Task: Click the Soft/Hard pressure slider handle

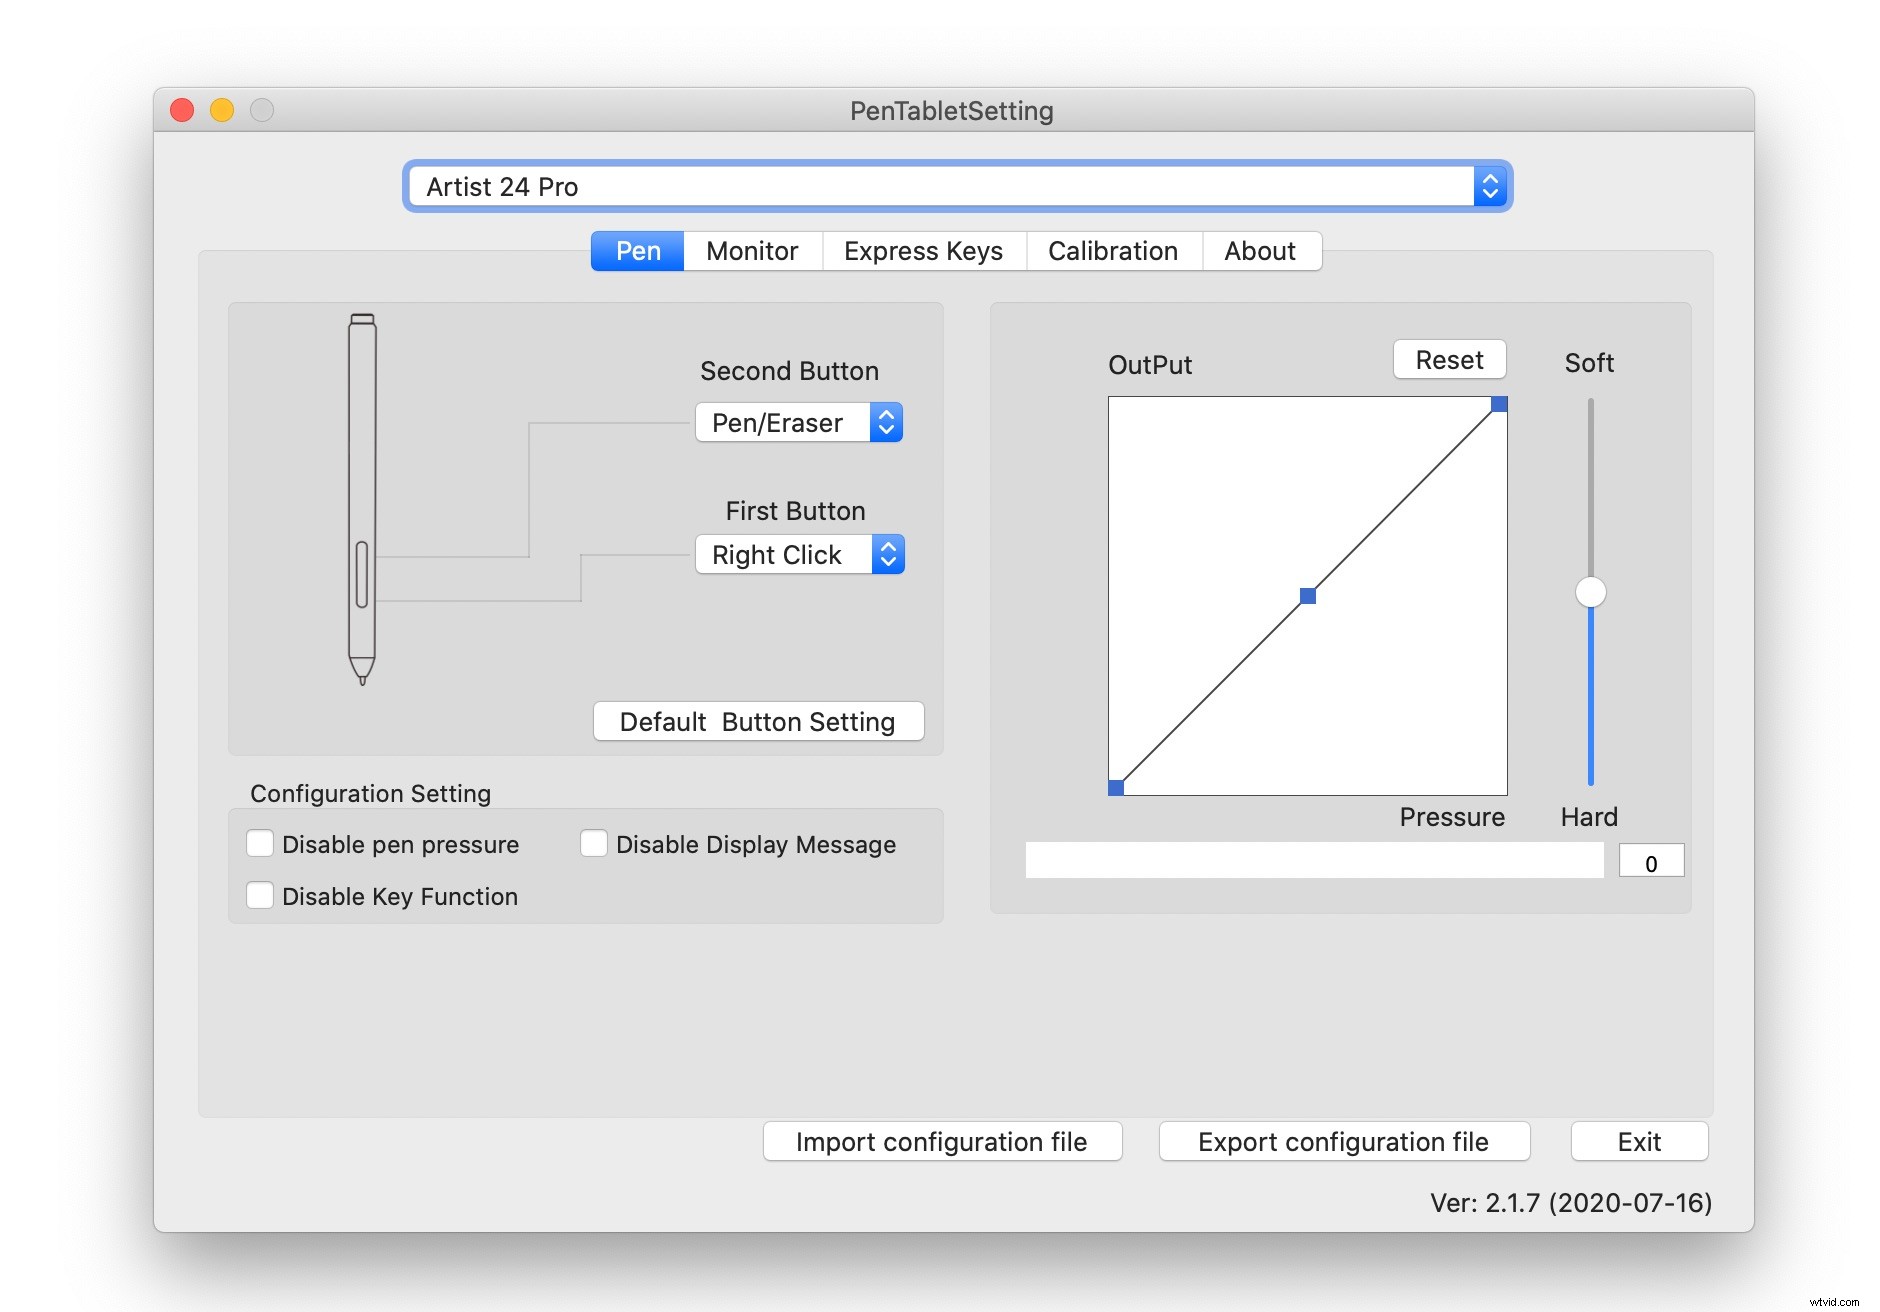Action: point(1588,592)
